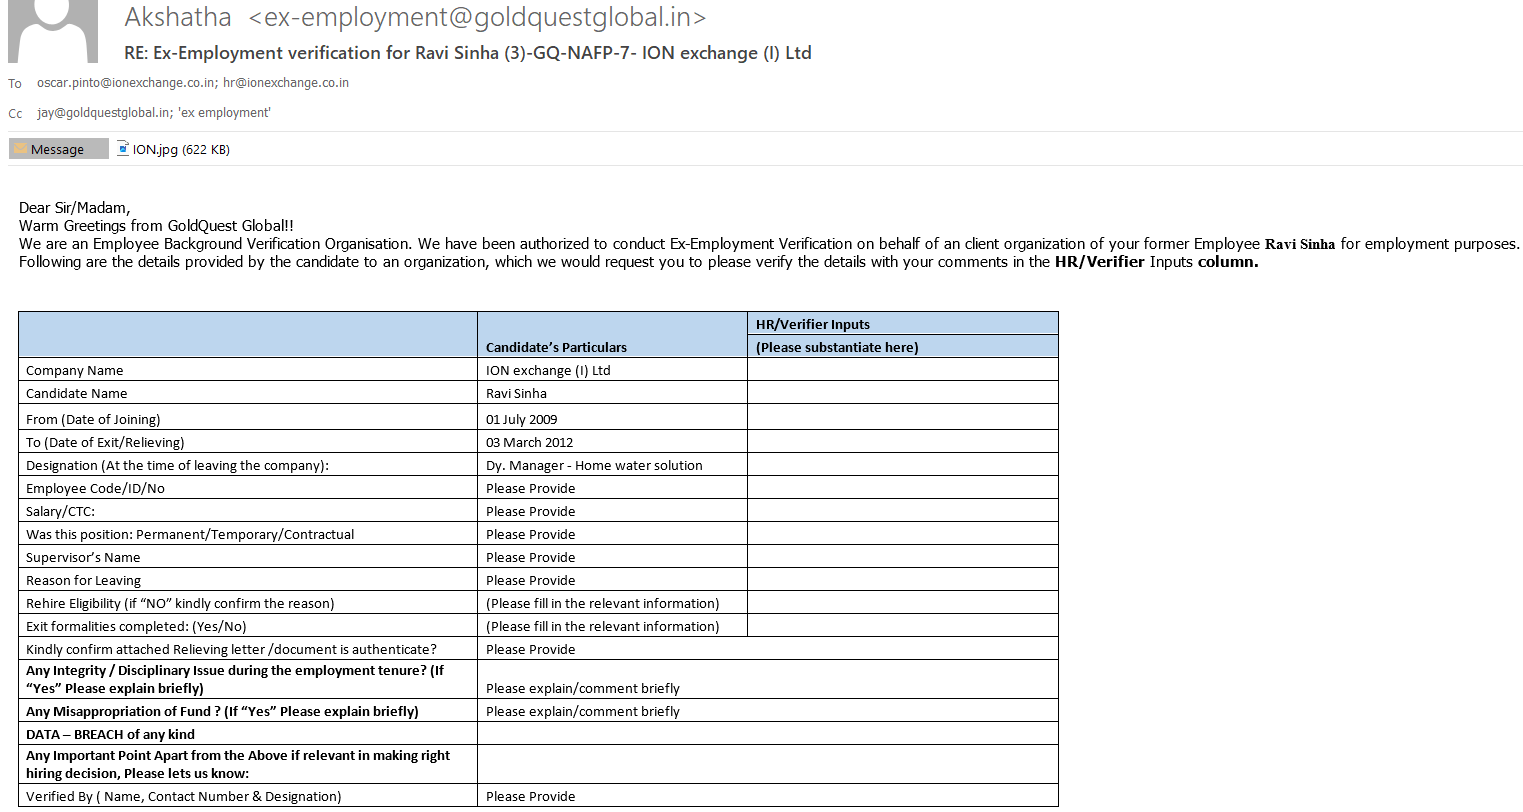1523x812 pixels.
Task: Click the sender's avatar picture
Action: click(53, 31)
